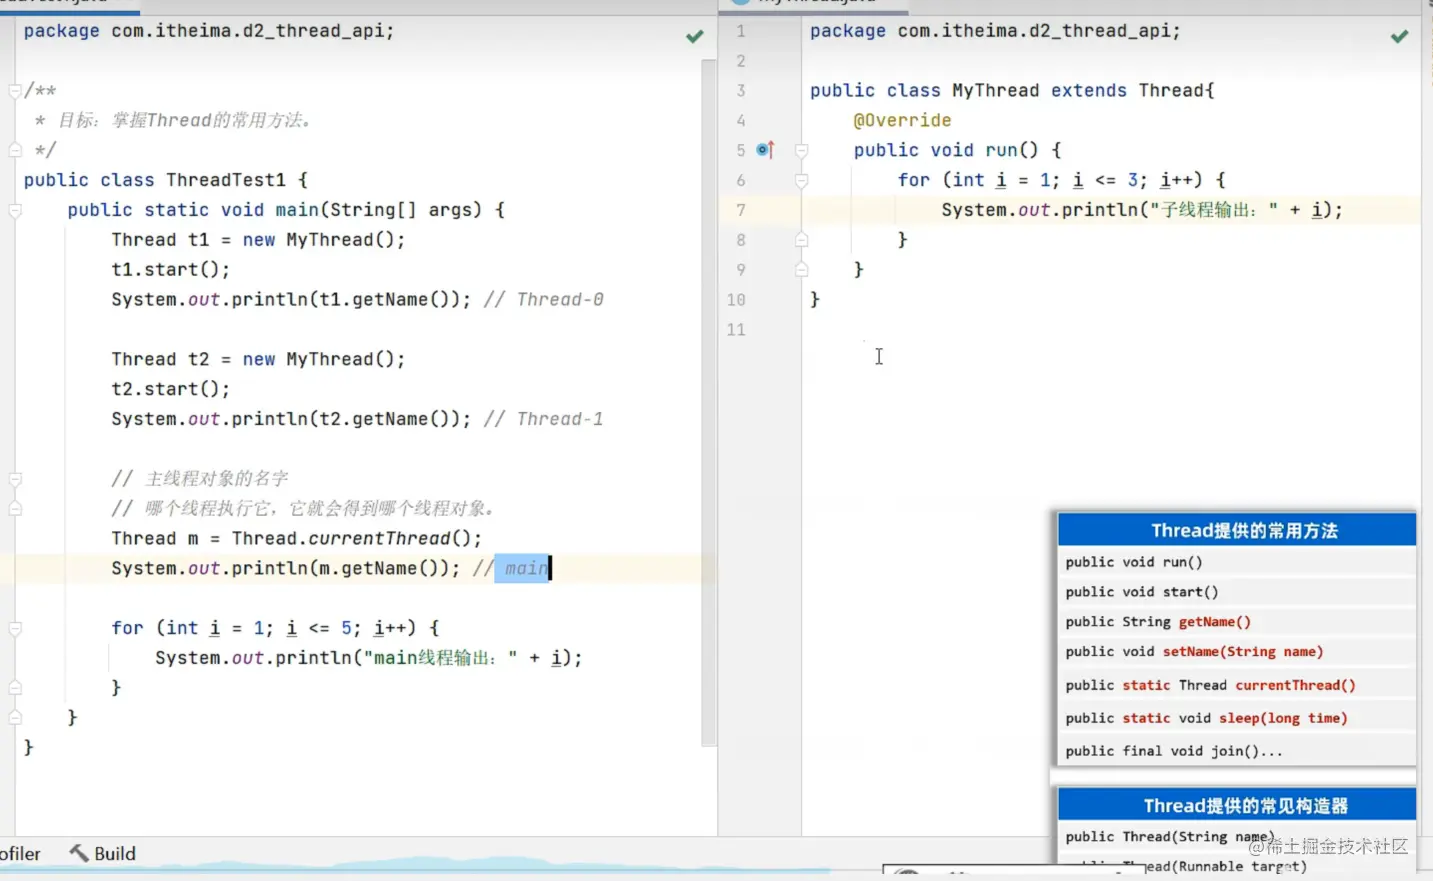This screenshot has height=881, width=1433.
Task: Click 'Thread t1 = new MyThread();' line
Action: tap(258, 240)
